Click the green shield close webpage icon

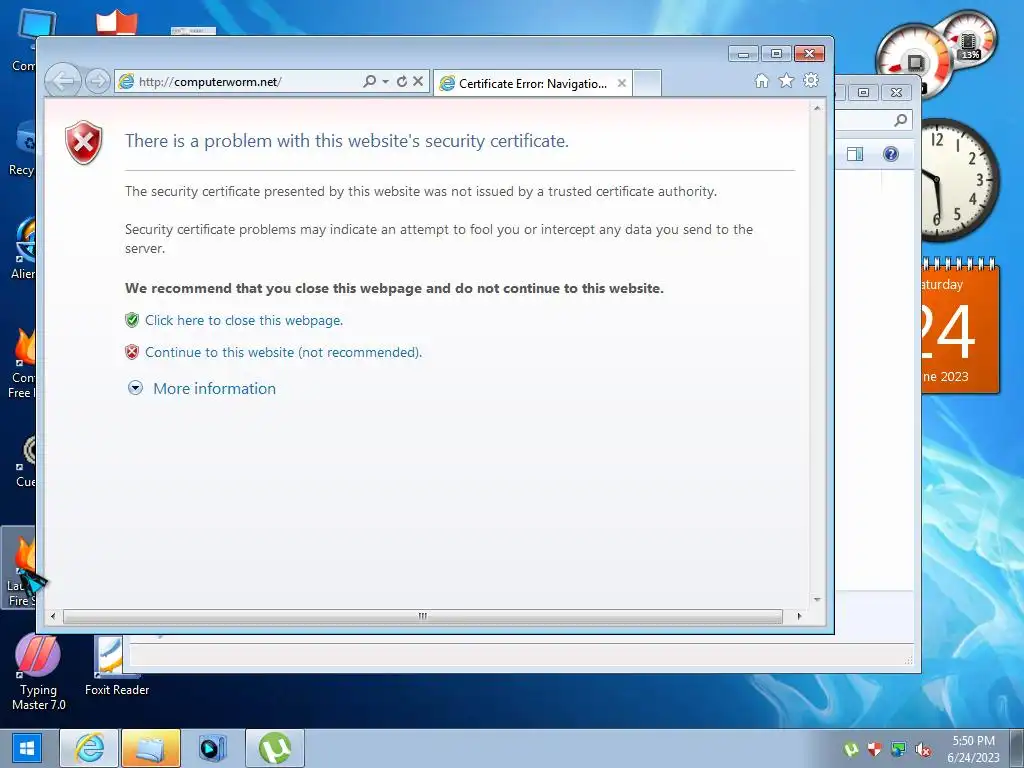tap(132, 320)
